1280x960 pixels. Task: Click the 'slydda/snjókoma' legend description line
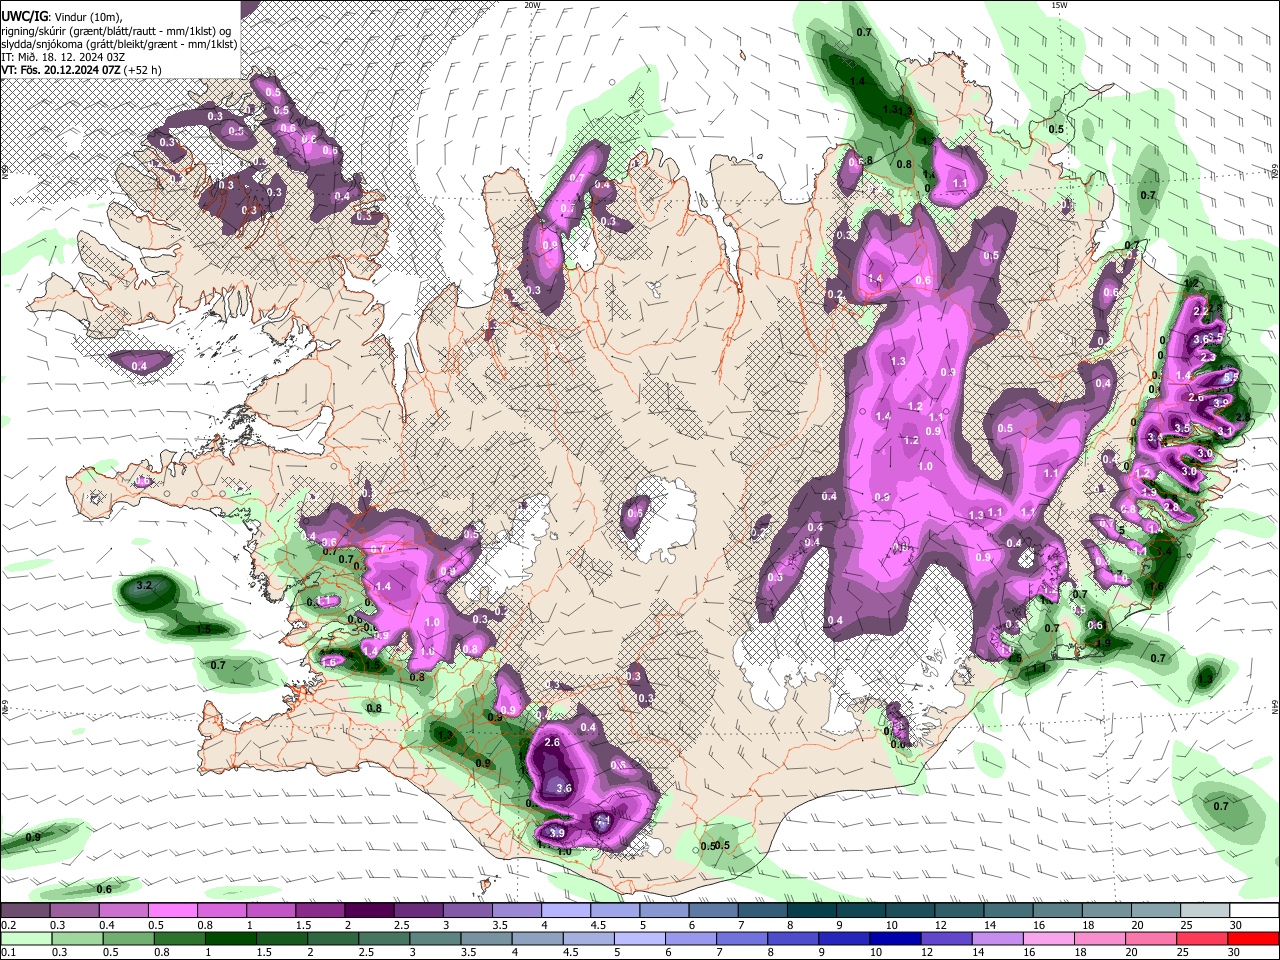[119, 44]
